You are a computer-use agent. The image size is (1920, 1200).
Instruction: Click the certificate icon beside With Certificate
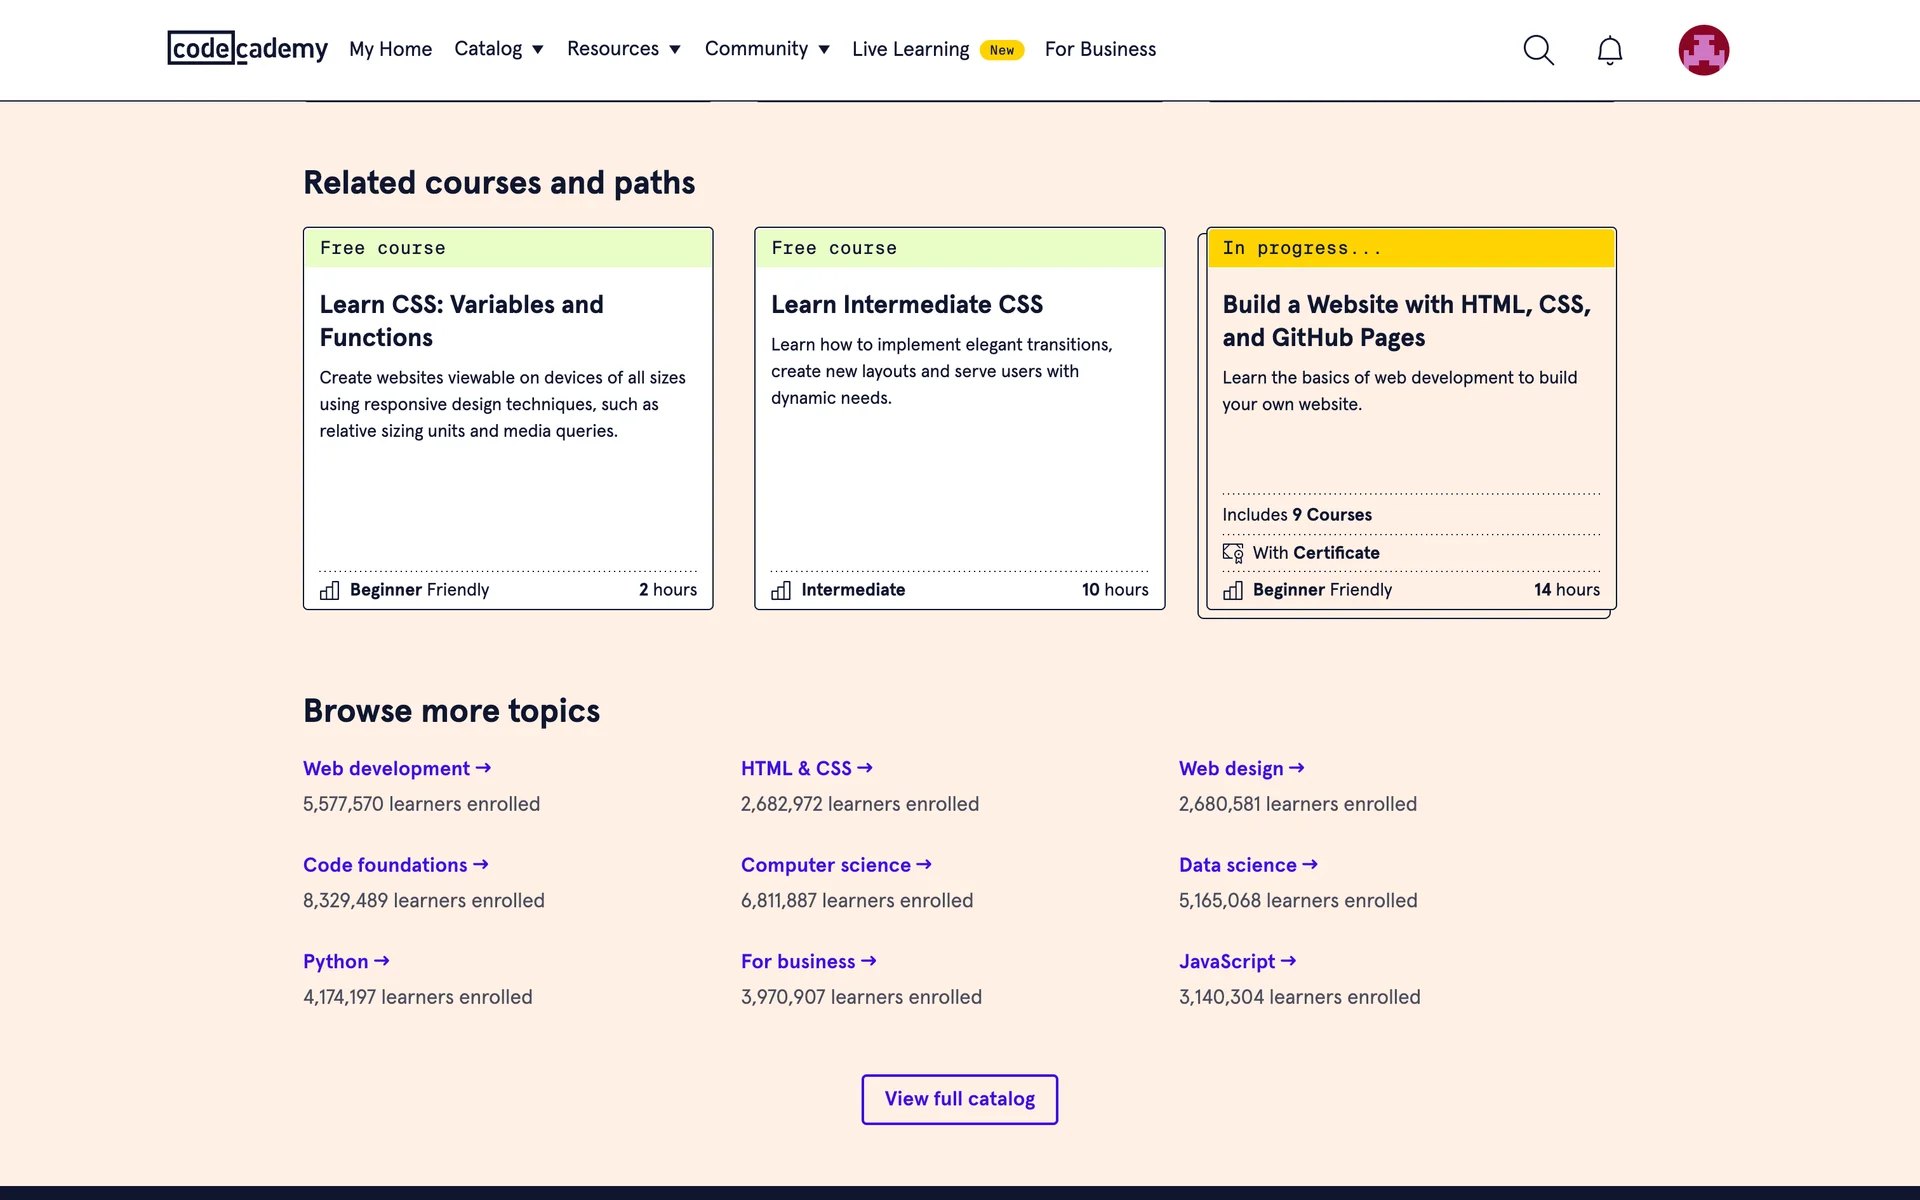(1233, 553)
